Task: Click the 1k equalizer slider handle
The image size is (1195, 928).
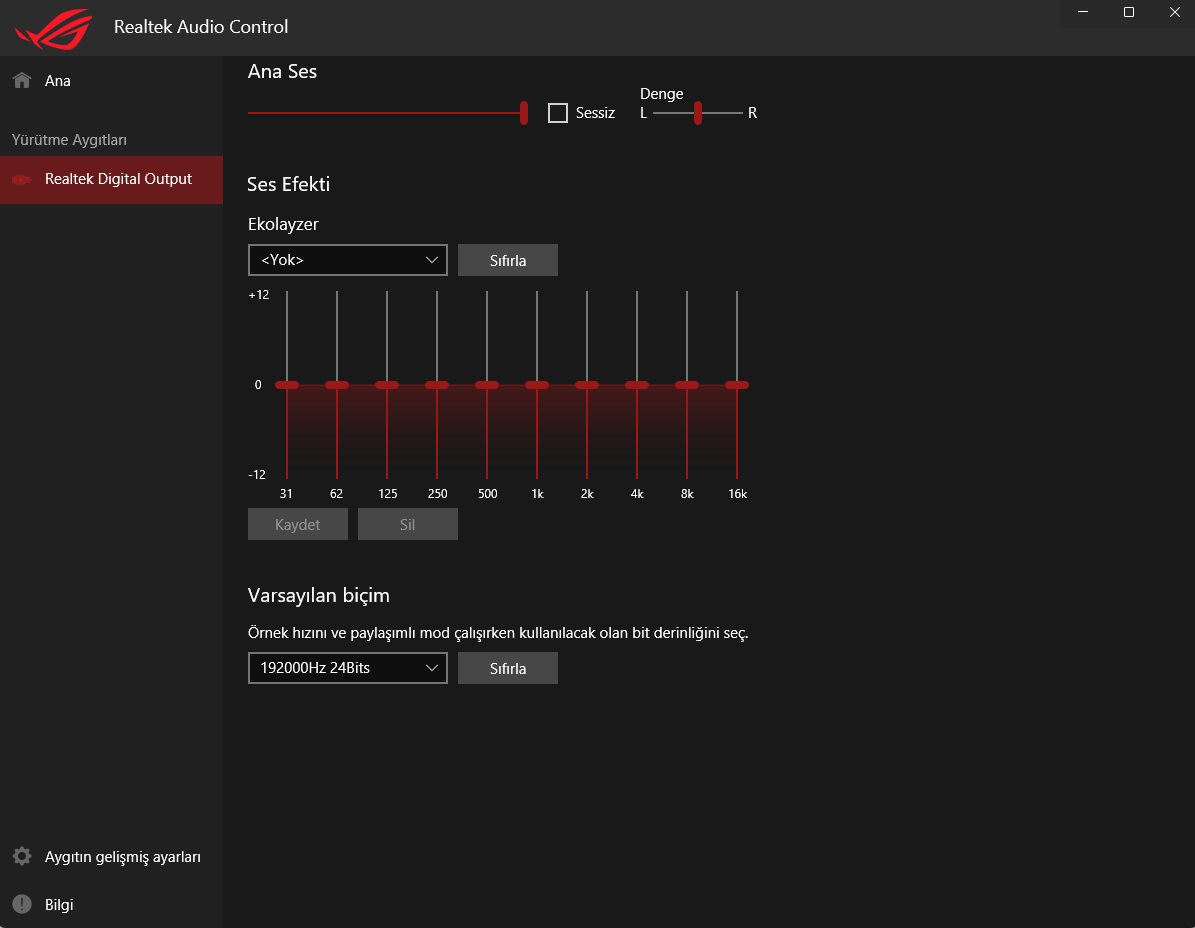Action: (x=537, y=385)
